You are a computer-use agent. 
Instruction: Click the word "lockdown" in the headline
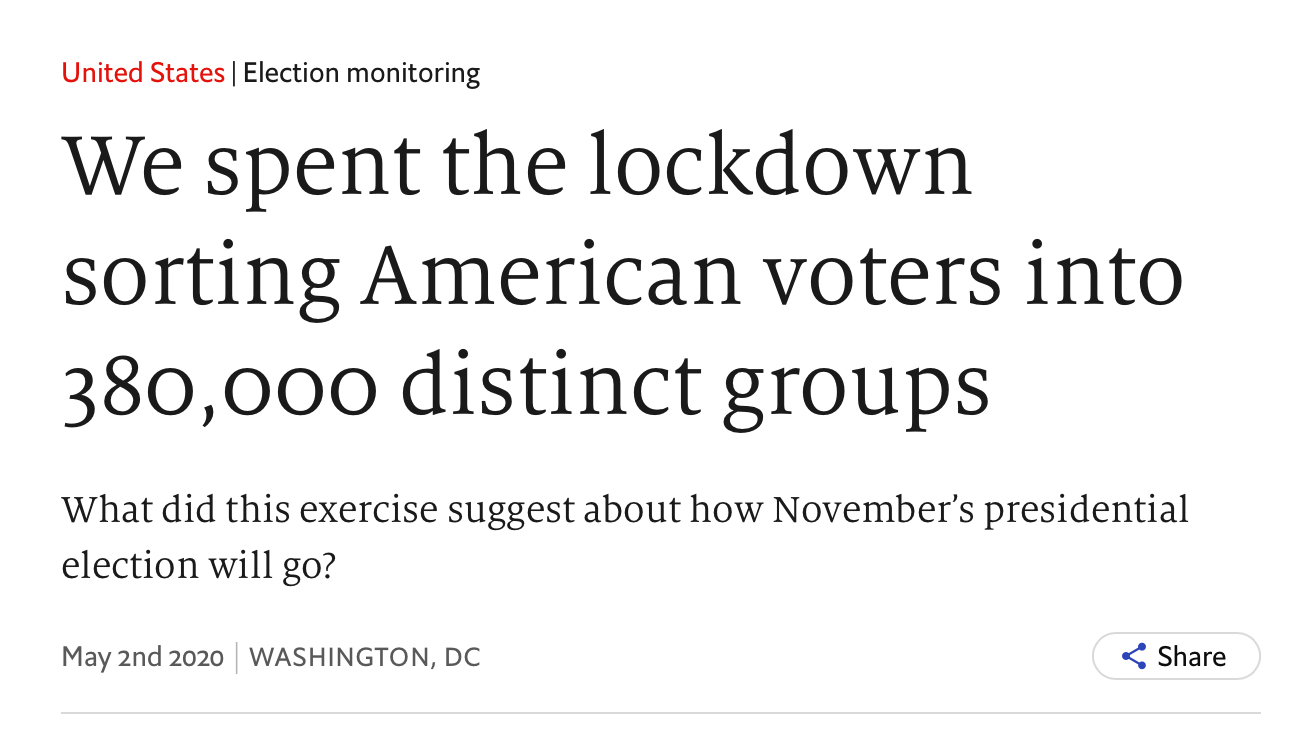click(779, 163)
